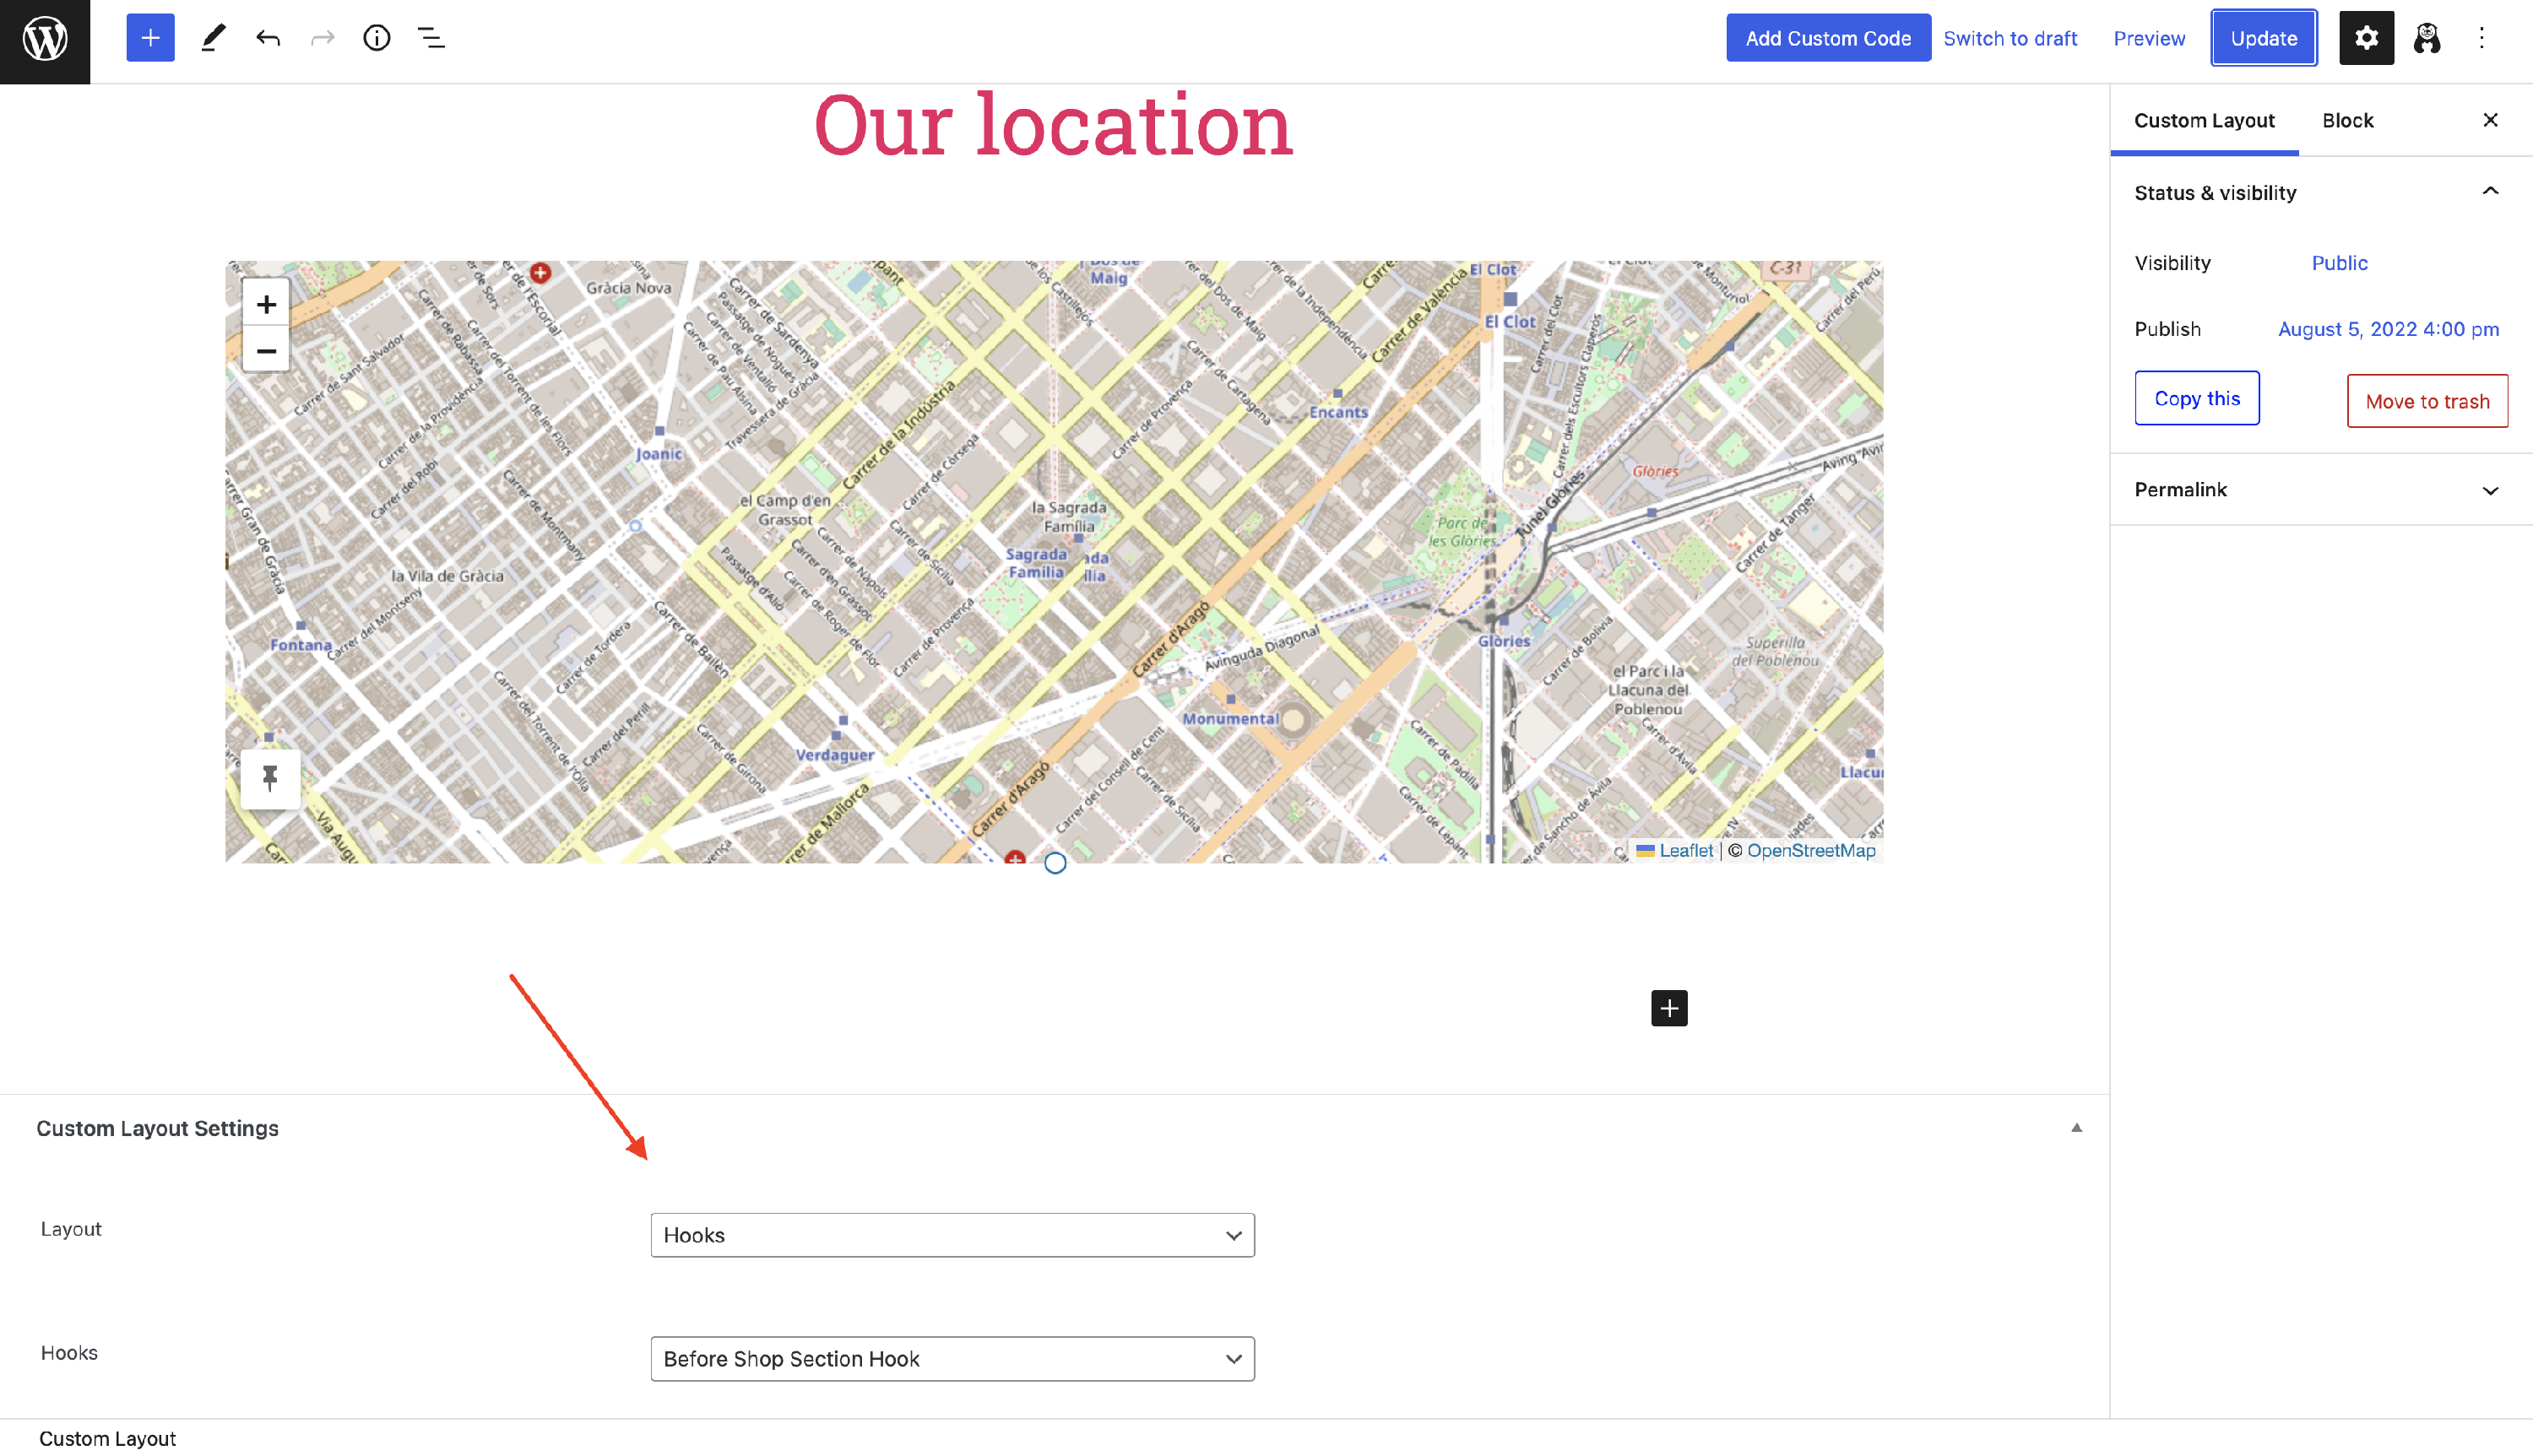Click the black add block button

coord(1668,1008)
